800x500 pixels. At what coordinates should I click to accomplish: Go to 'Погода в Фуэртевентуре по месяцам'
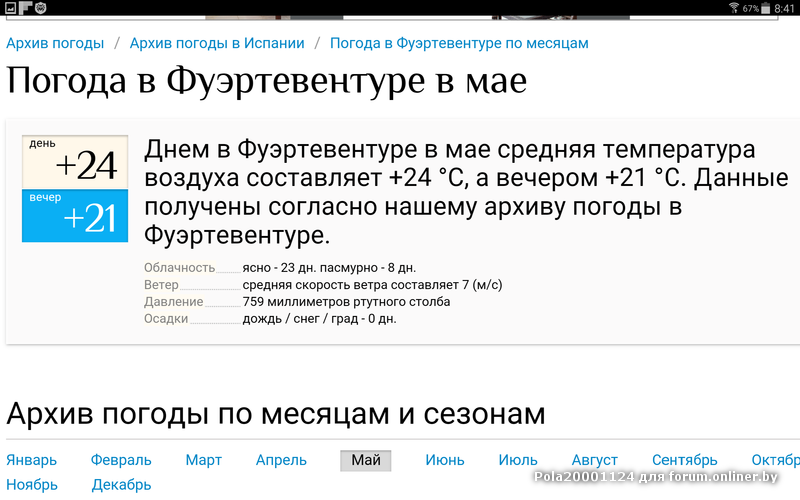tap(459, 44)
